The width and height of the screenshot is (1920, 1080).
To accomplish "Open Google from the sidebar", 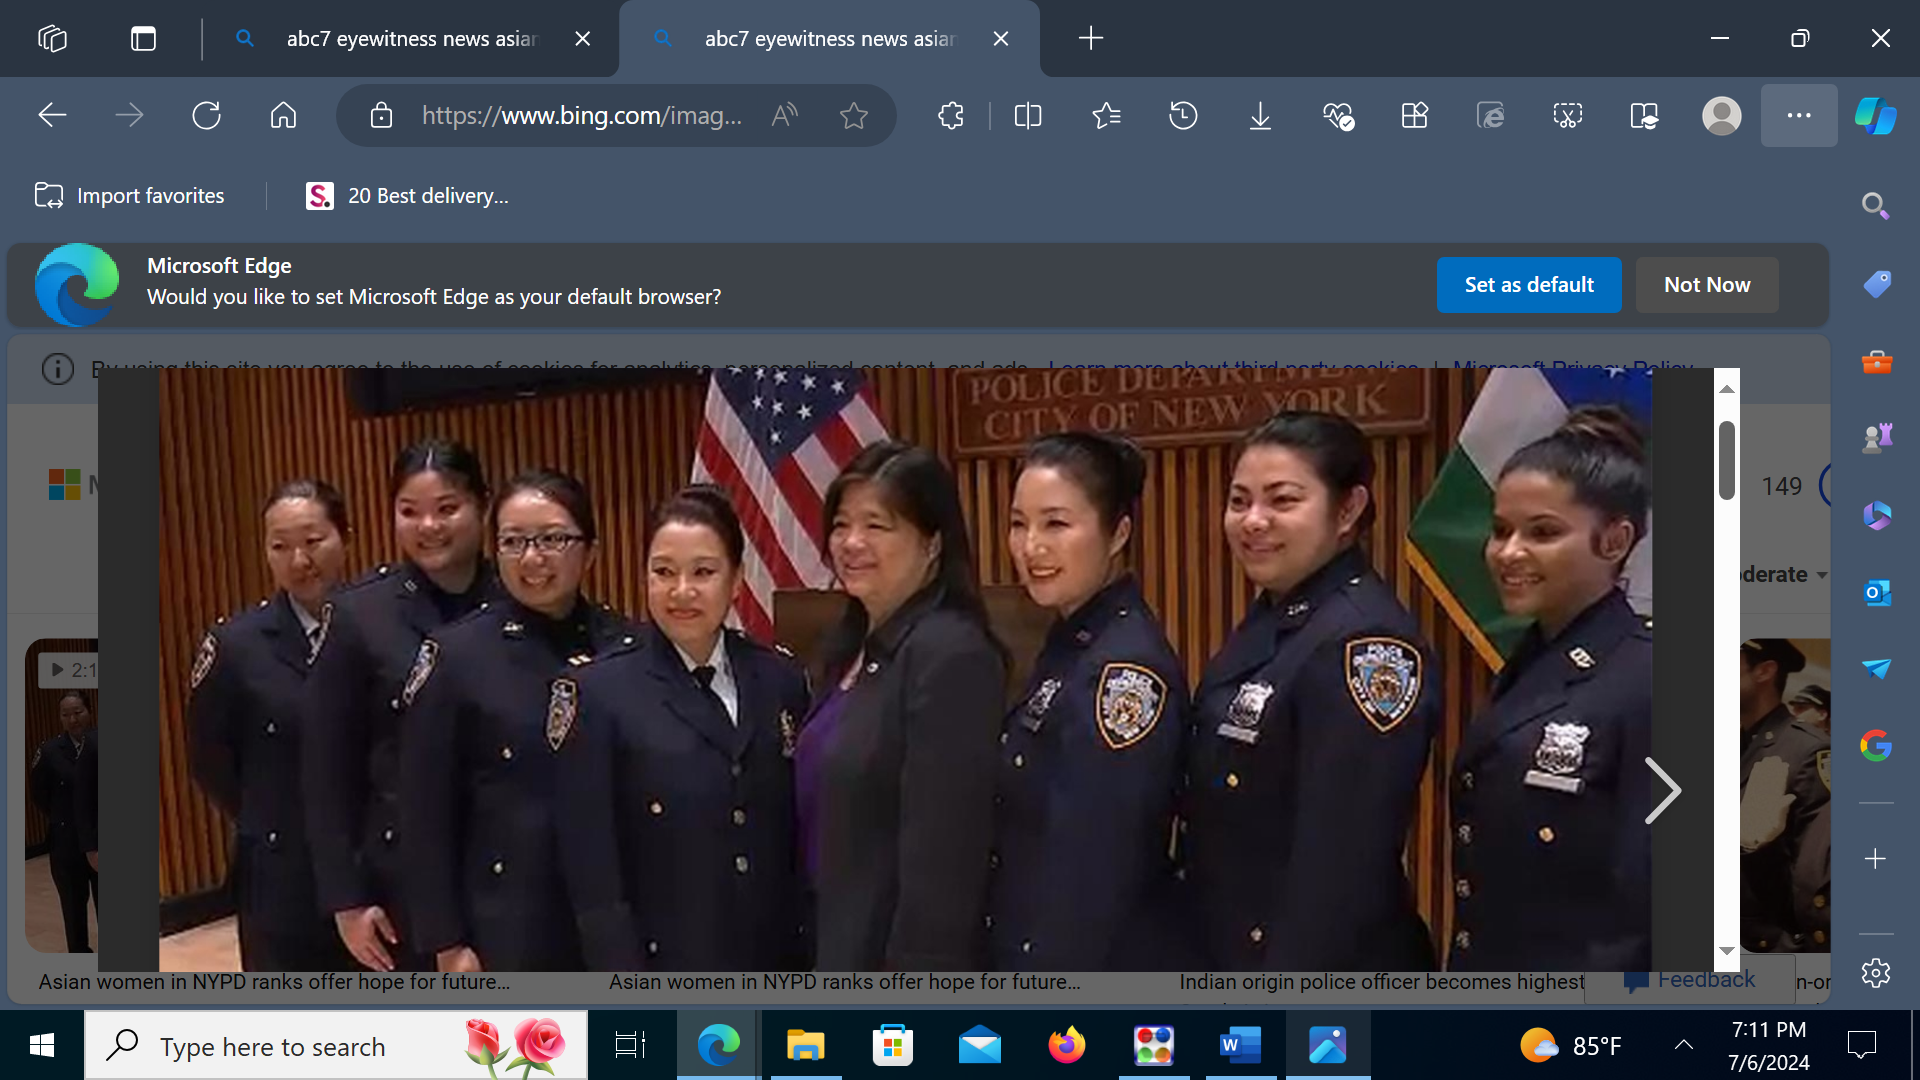I will tap(1876, 745).
